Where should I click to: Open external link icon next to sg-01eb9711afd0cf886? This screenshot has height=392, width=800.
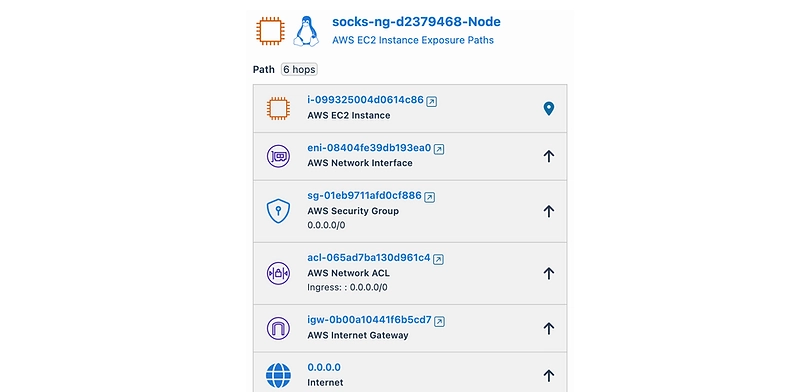(430, 197)
